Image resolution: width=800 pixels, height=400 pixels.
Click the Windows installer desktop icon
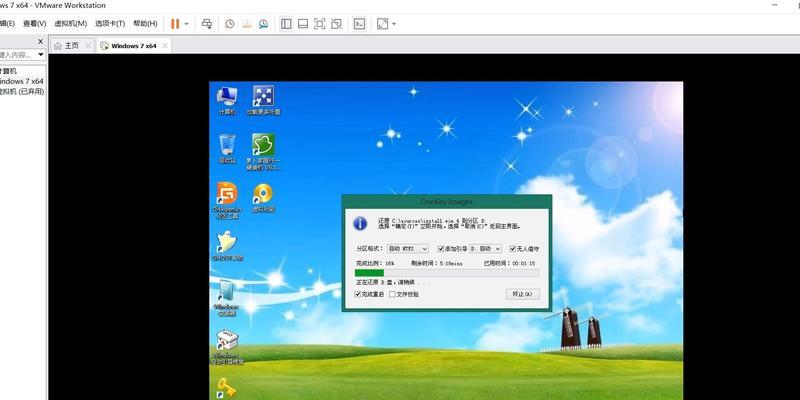(x=227, y=298)
